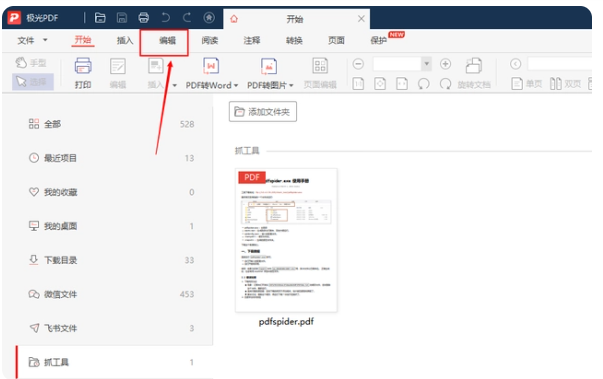603x379 pixels.
Task: Select 最近项目 in the sidebar
Action: click(x=112, y=158)
